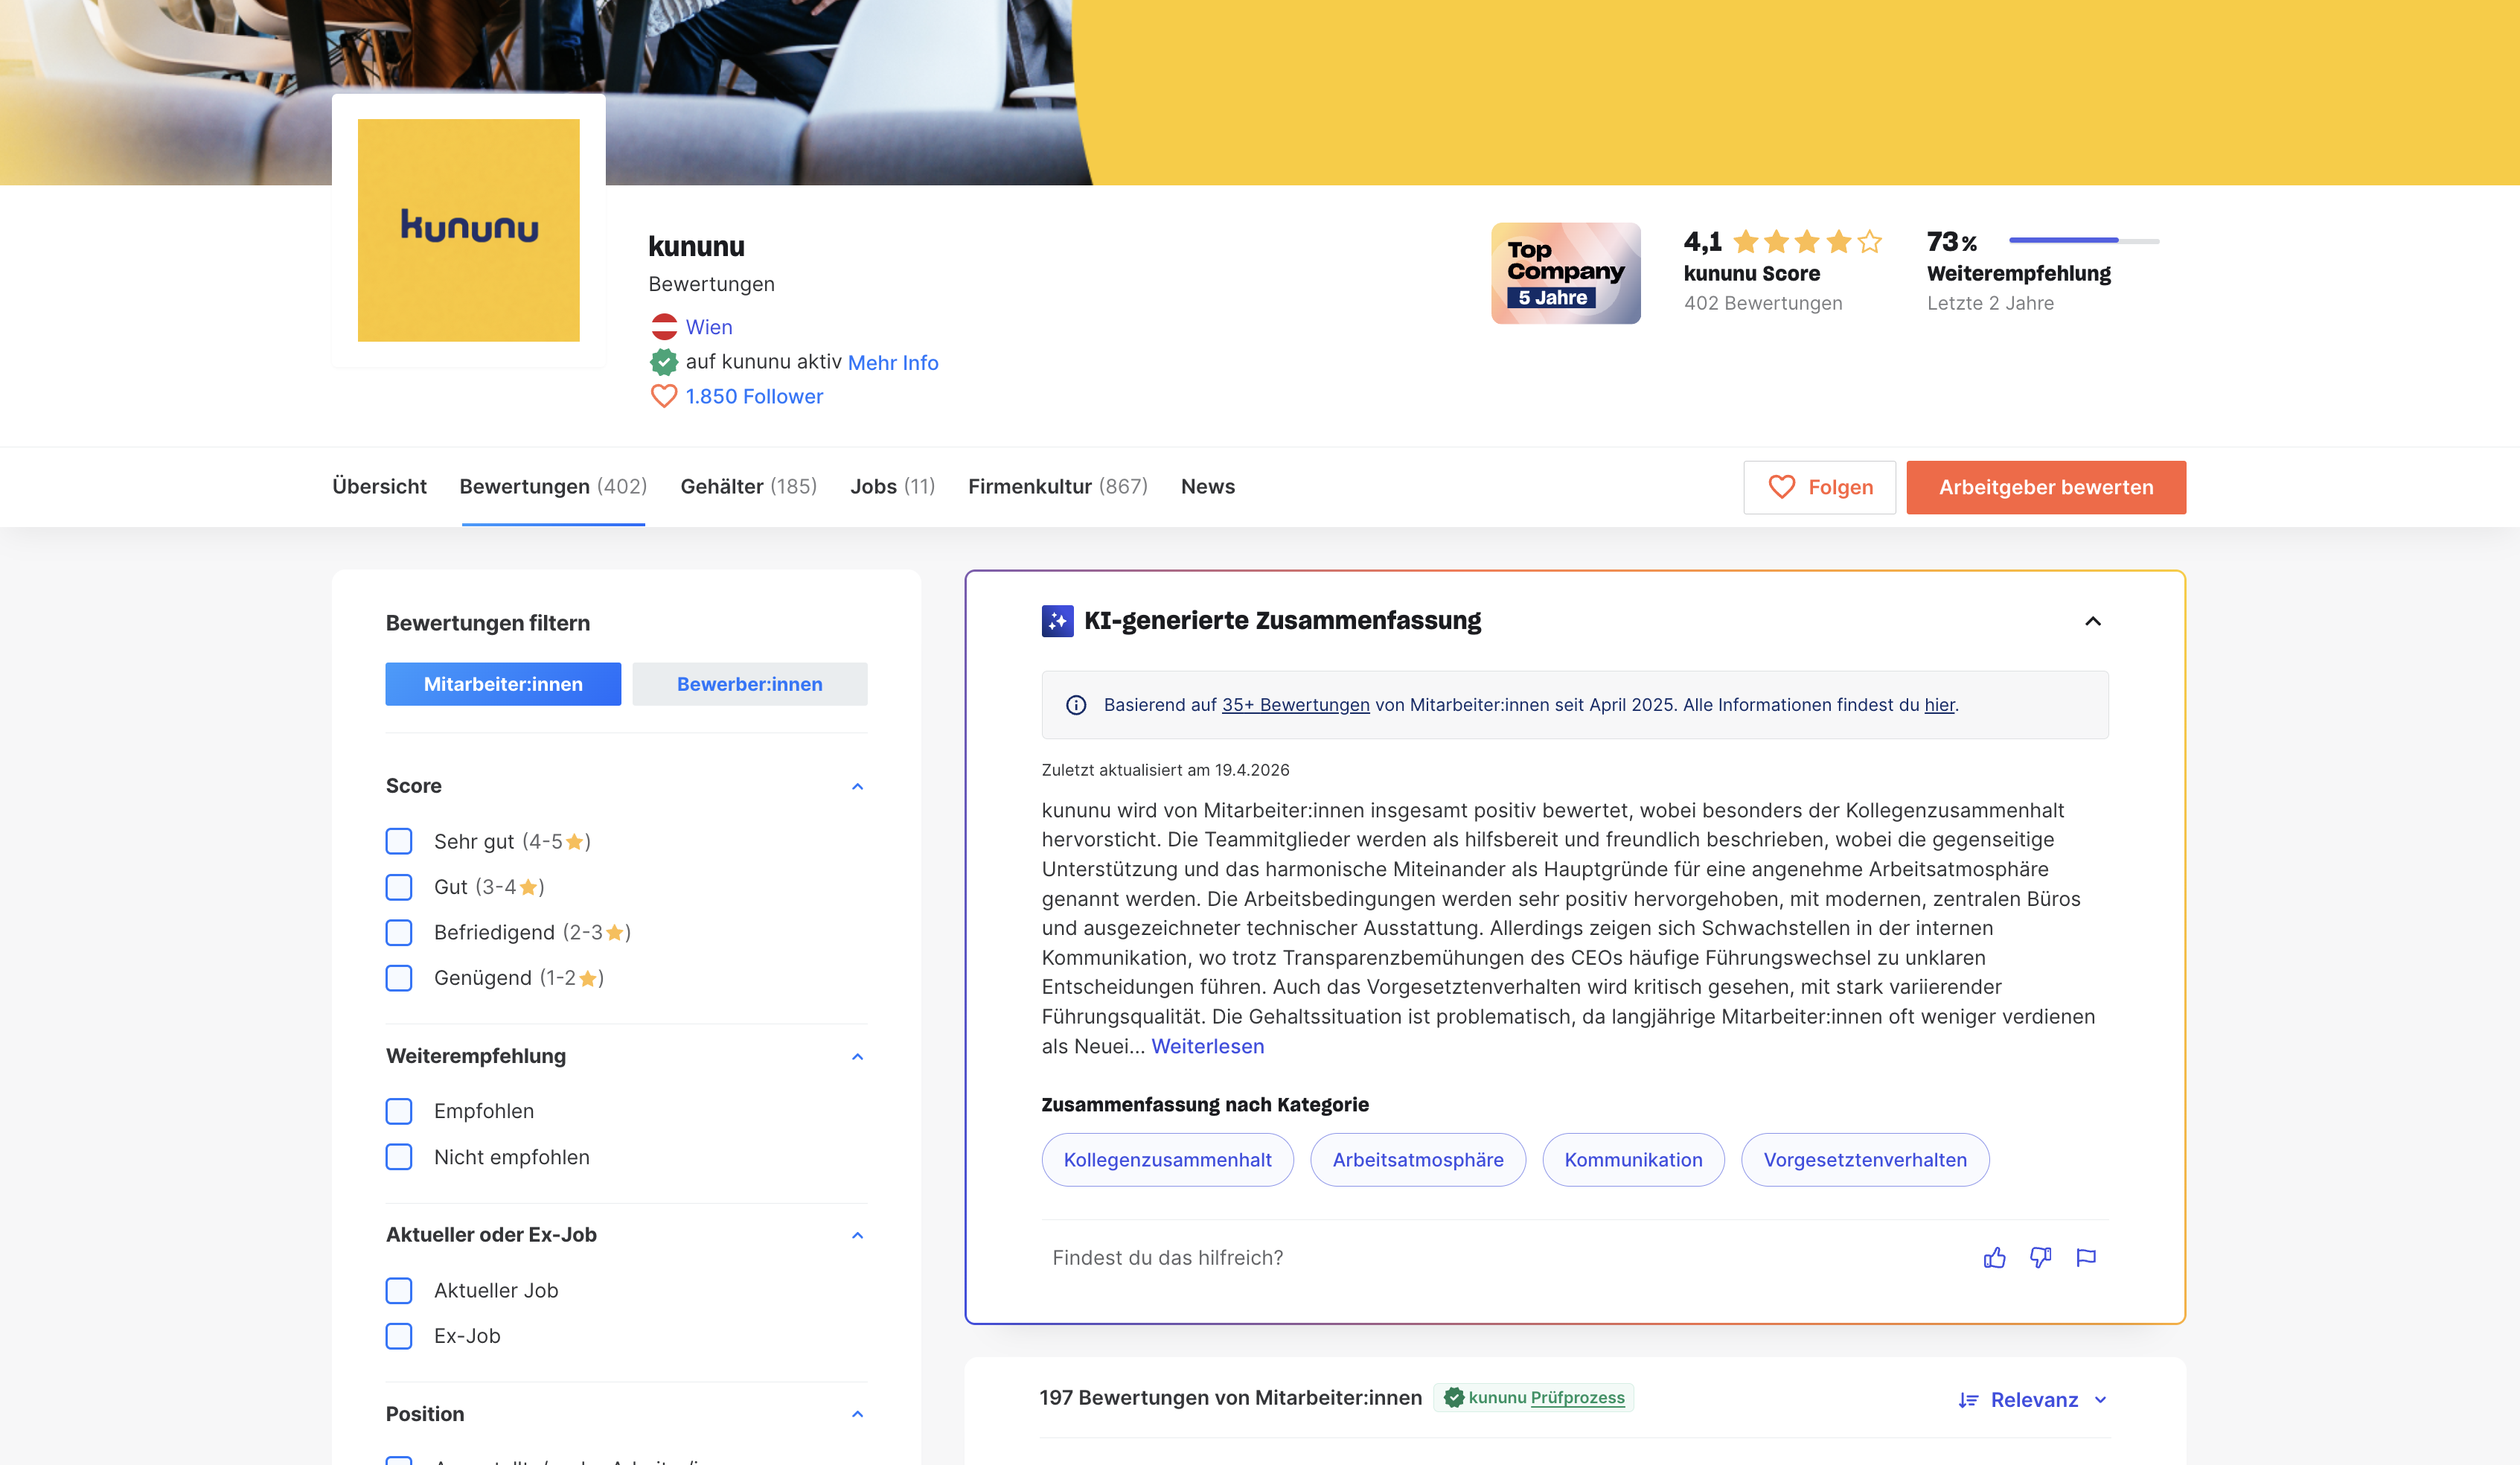Click the 'Zuletzt aktualisiert am 19.4.2026' text
This screenshot has height=1465, width=2520.
pos(1166,770)
